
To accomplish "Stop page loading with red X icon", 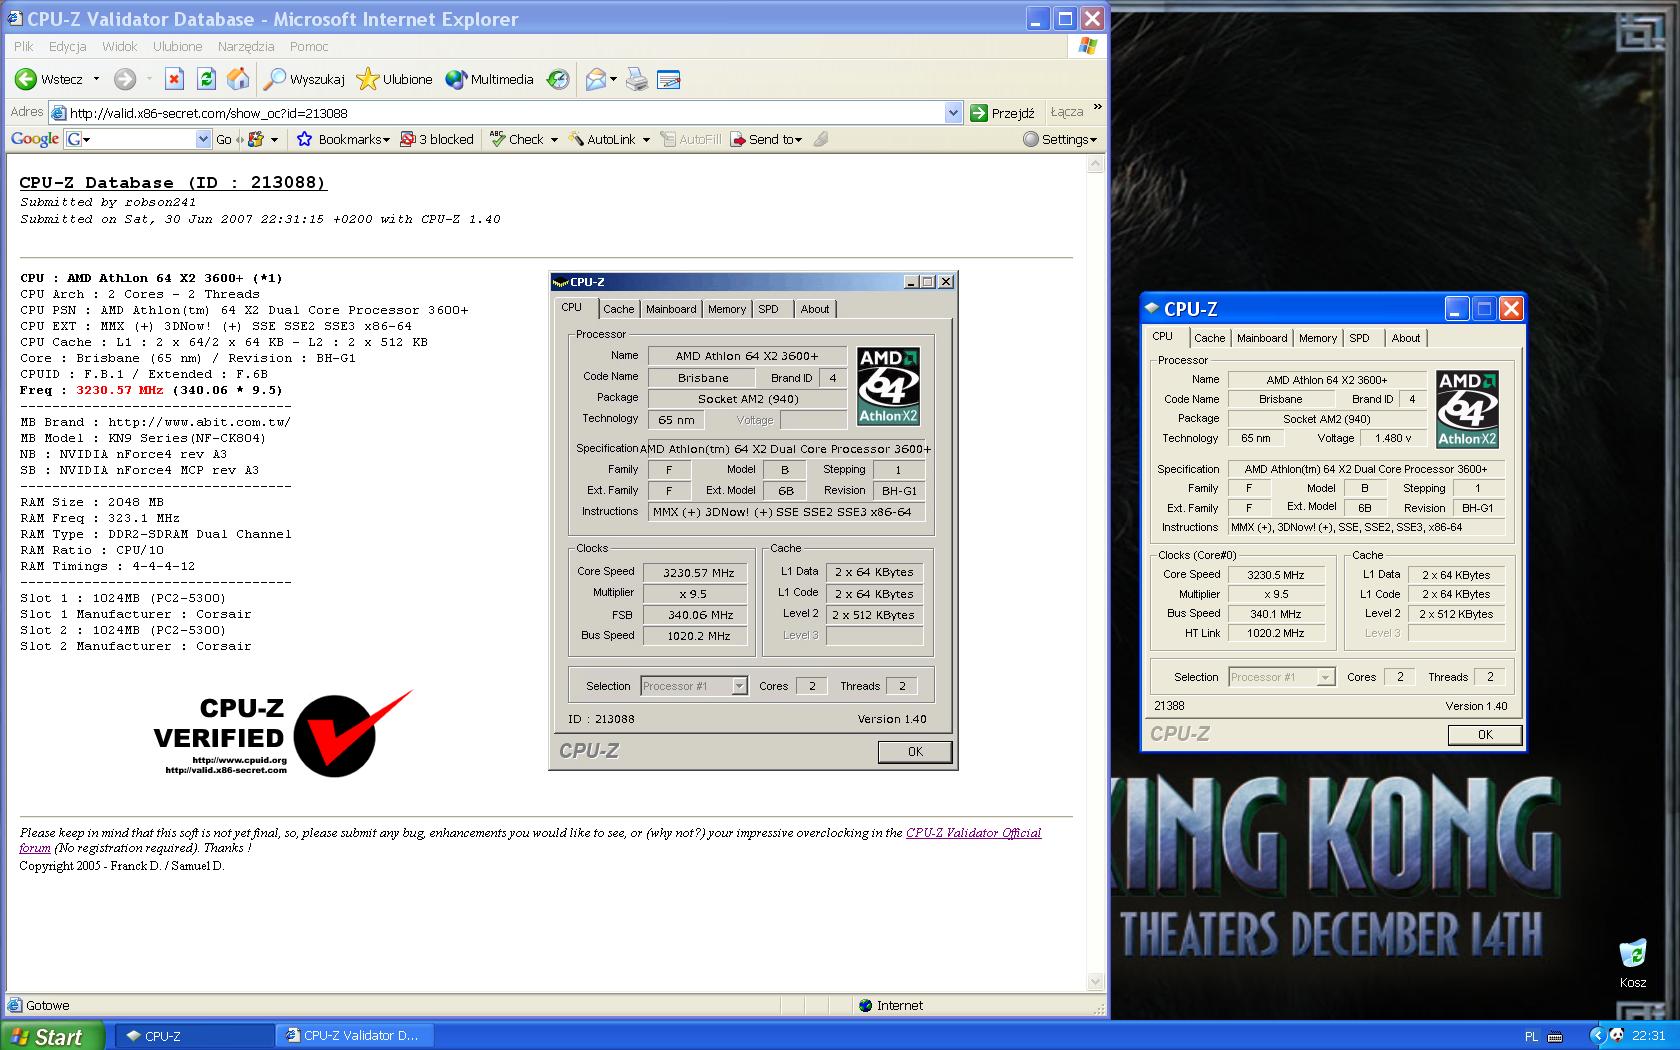I will pyautogui.click(x=174, y=79).
